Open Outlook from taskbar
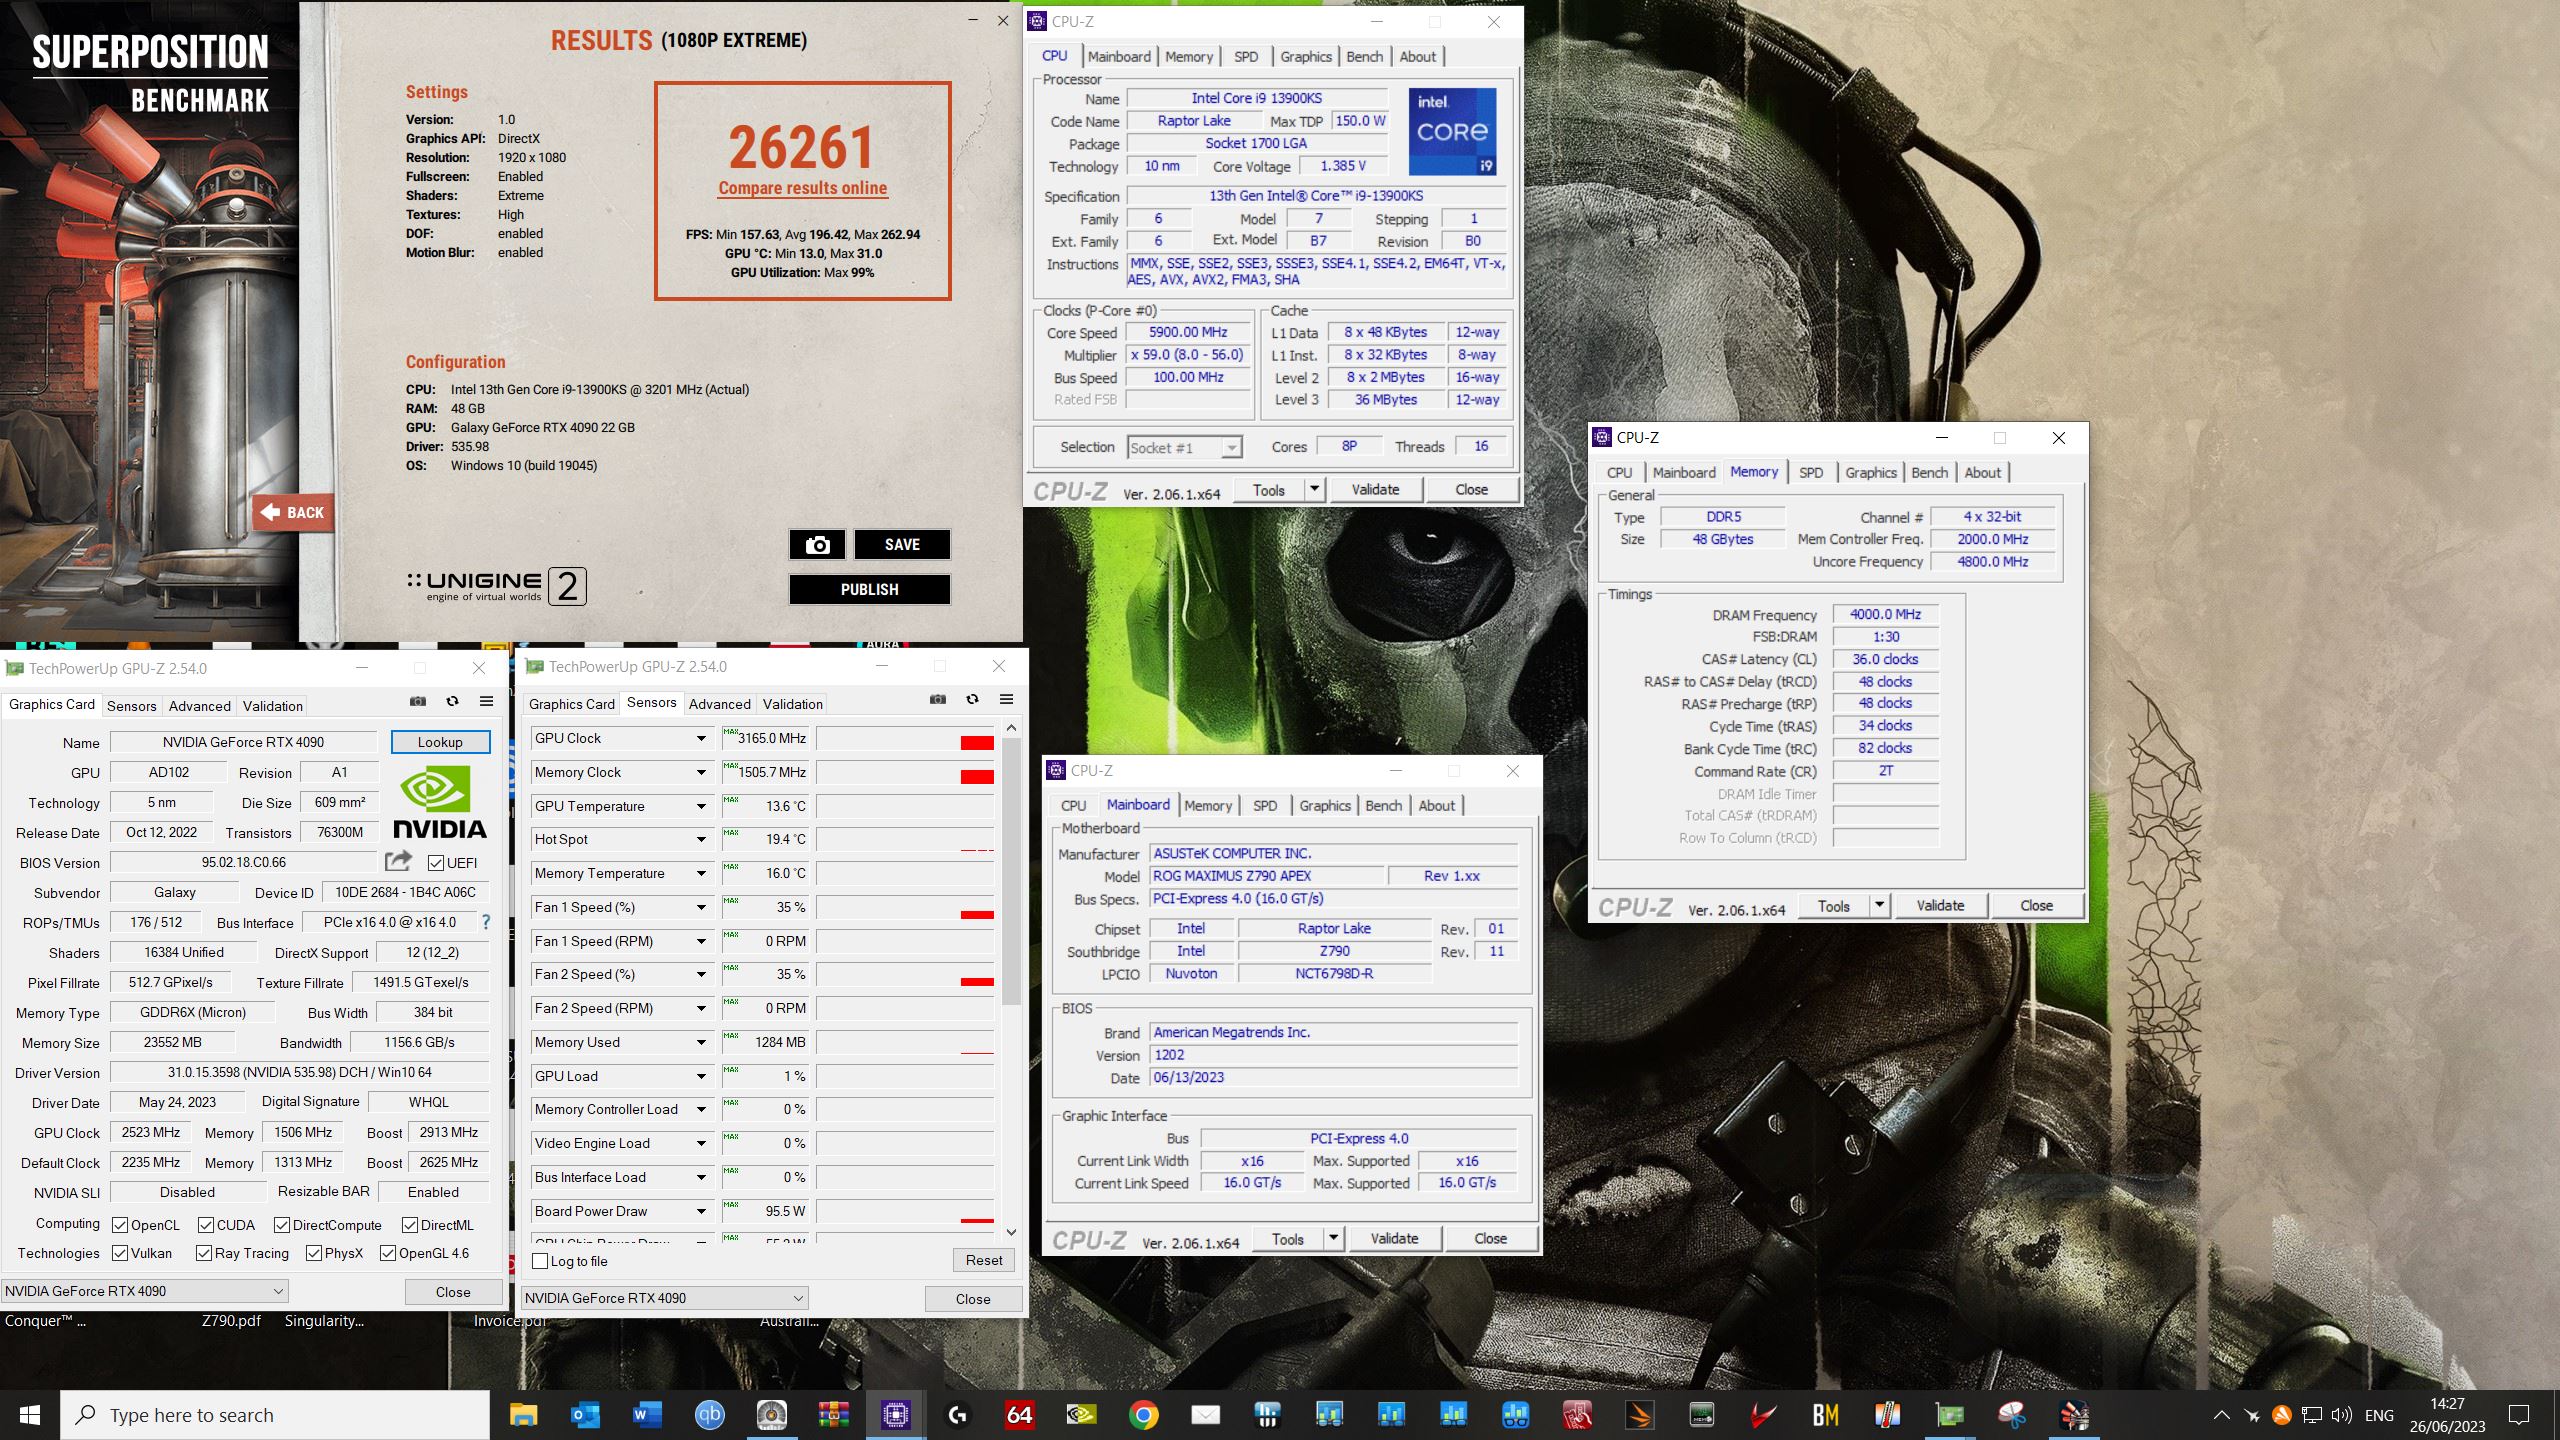 tap(585, 1415)
